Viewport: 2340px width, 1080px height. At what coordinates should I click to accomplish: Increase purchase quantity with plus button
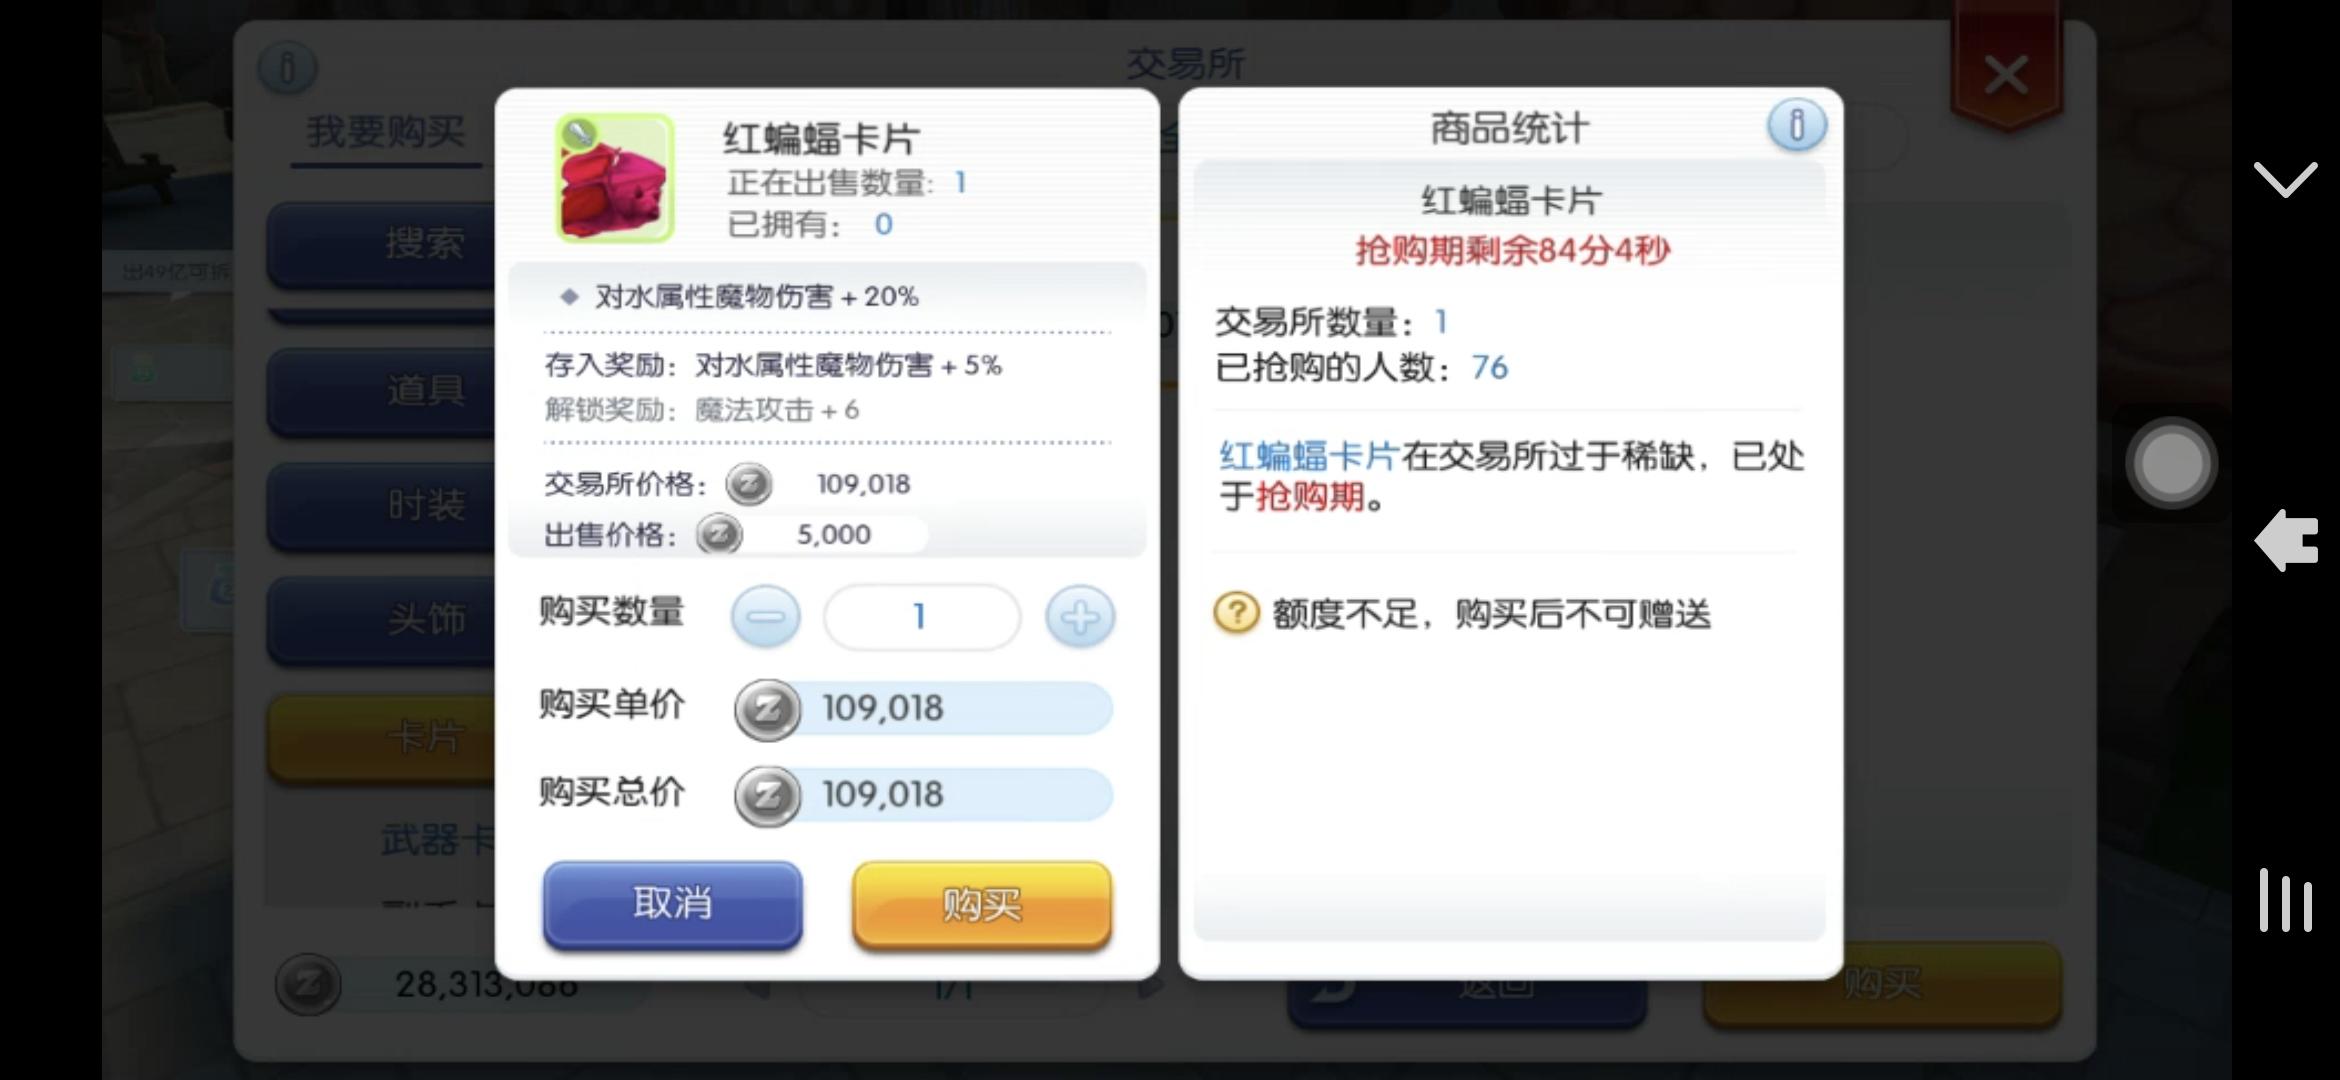tap(1080, 616)
